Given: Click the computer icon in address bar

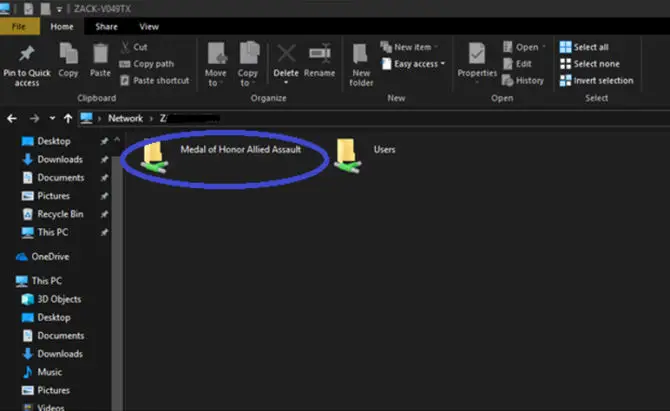Looking at the screenshot, I should [86, 118].
